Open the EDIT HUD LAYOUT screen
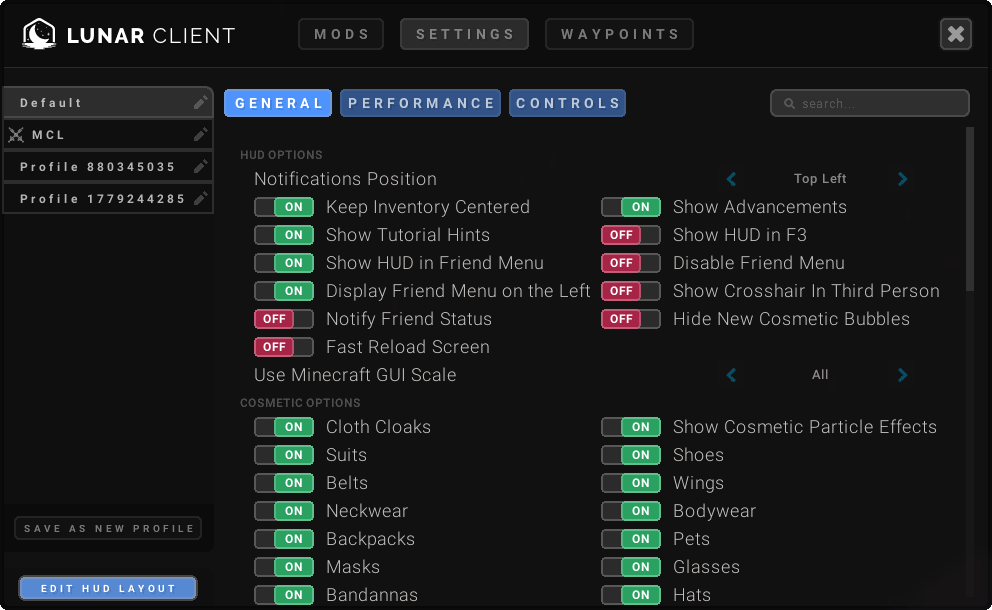The height and width of the screenshot is (610, 992). [x=107, y=588]
